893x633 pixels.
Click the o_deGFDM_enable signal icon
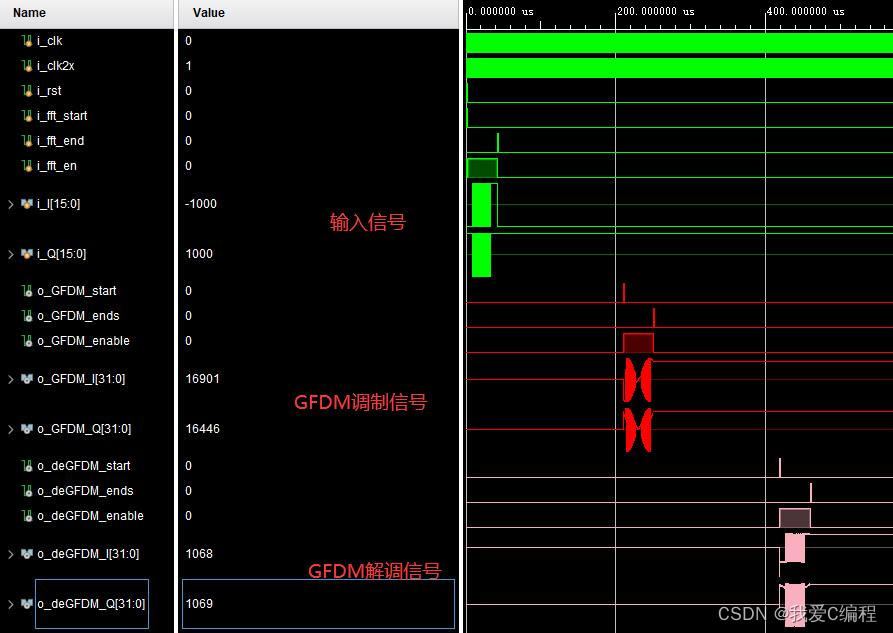coord(27,516)
